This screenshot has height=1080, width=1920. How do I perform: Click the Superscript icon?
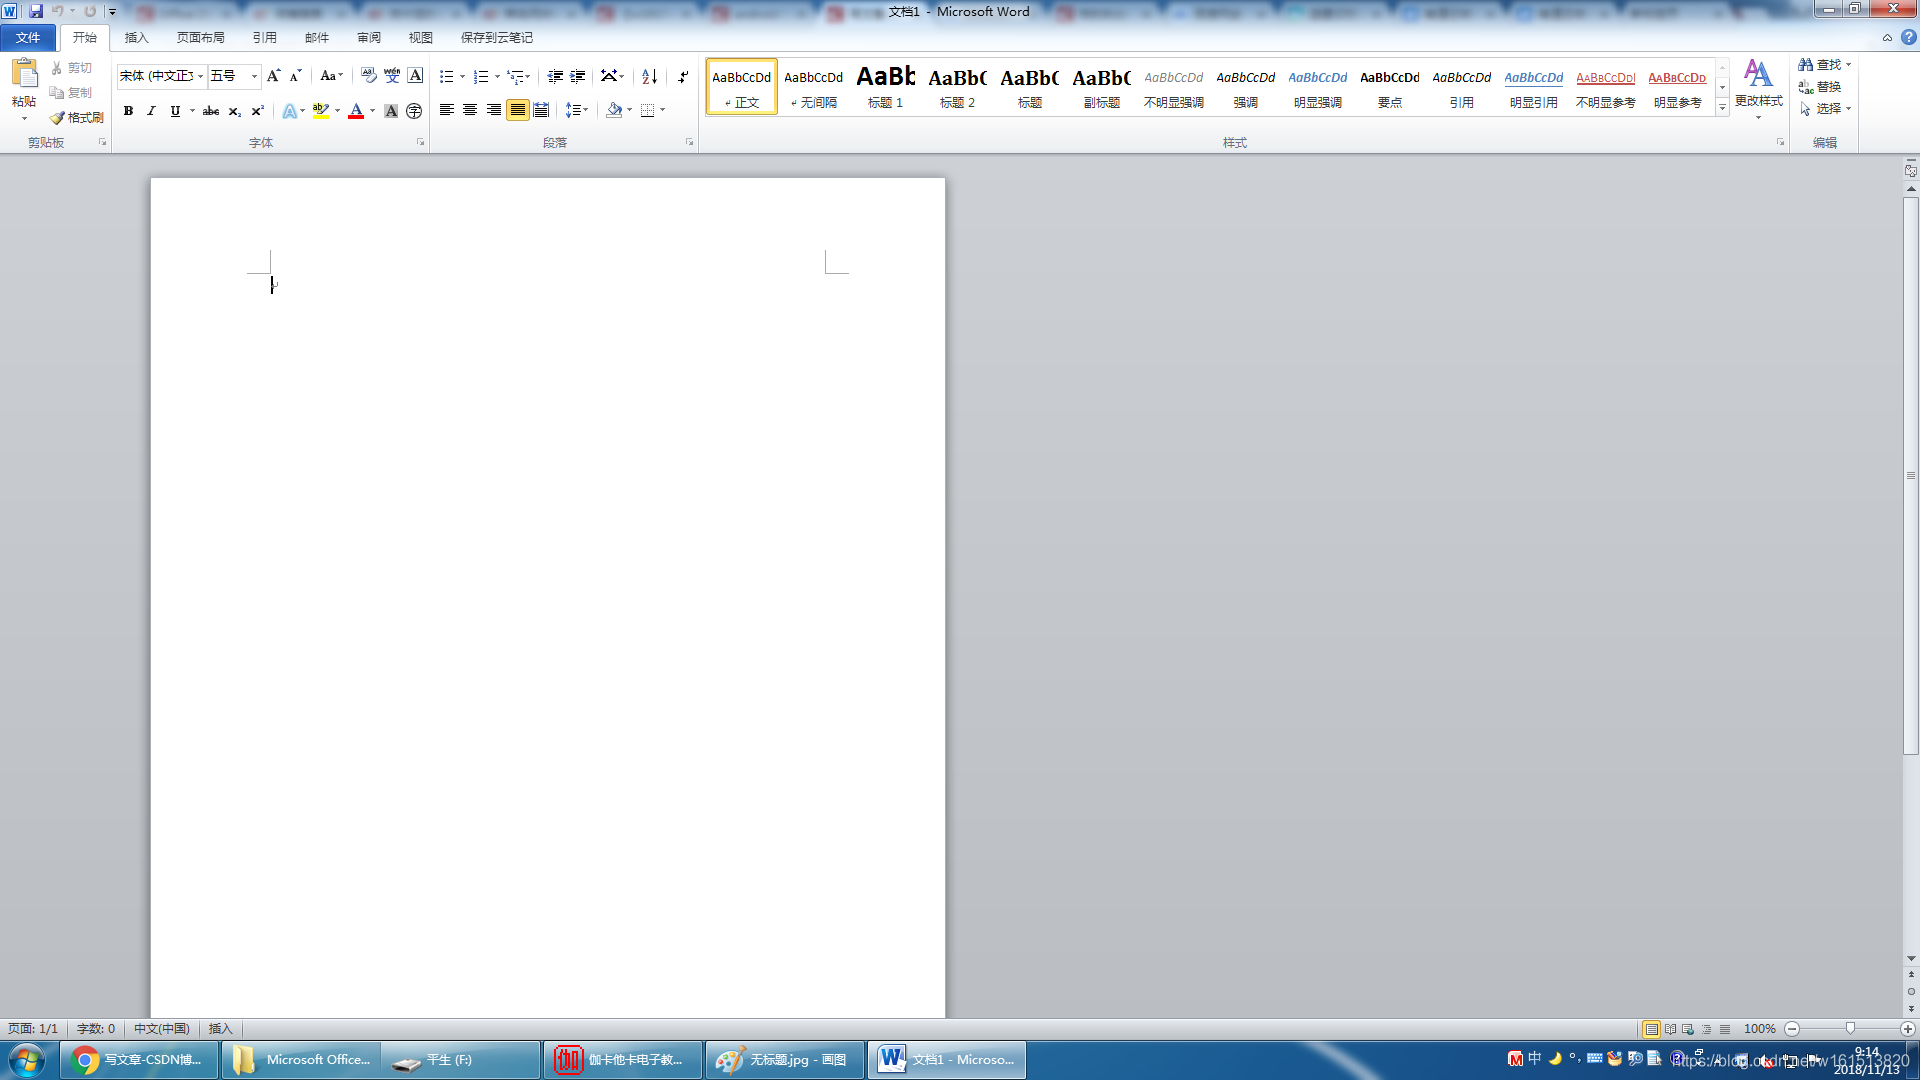tap(257, 111)
